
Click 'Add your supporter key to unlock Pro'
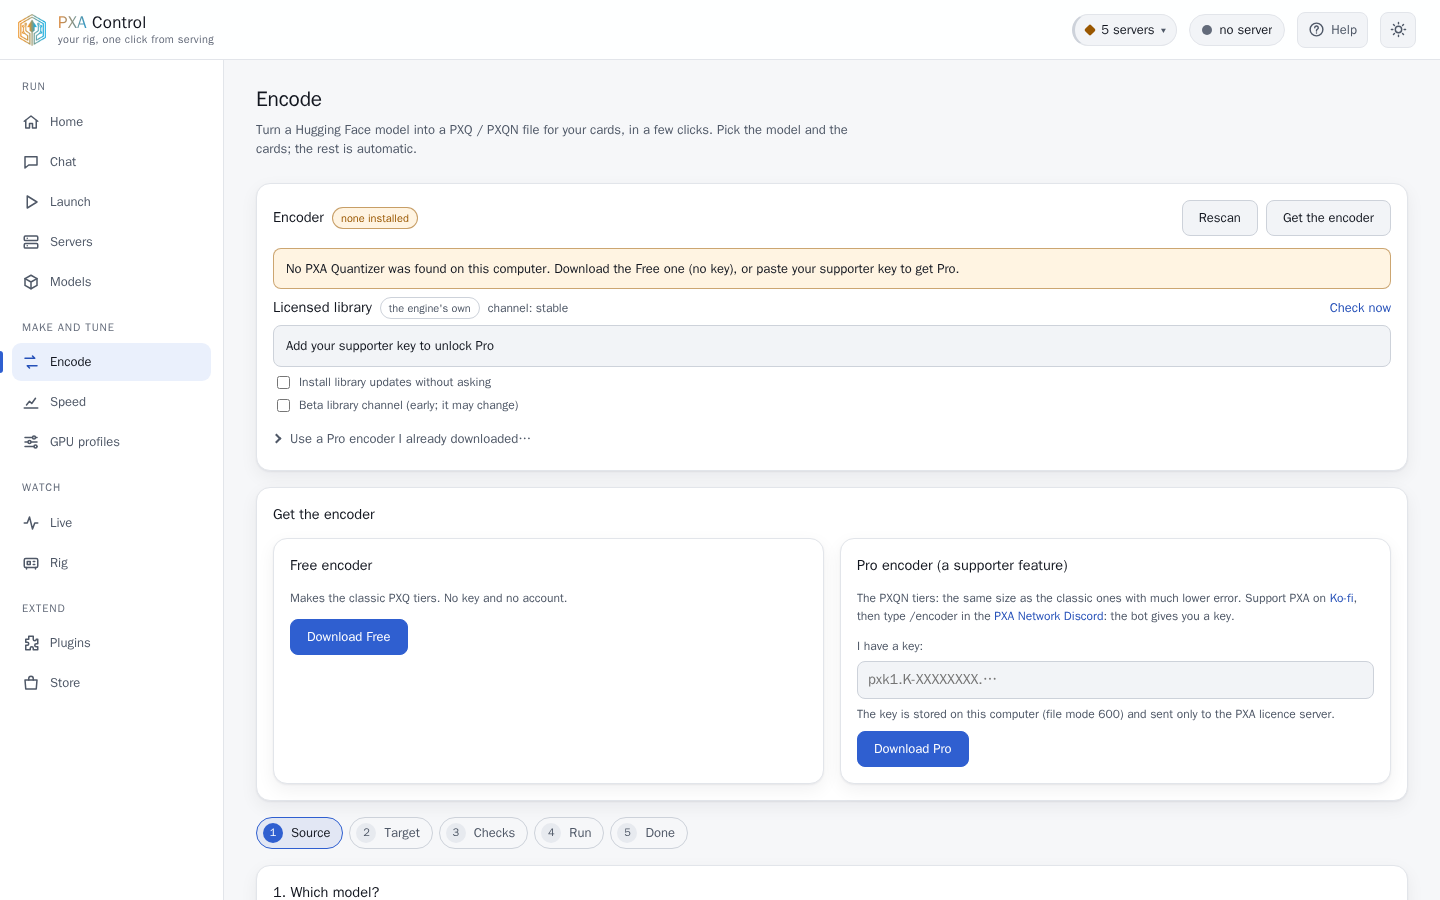[x=832, y=346]
